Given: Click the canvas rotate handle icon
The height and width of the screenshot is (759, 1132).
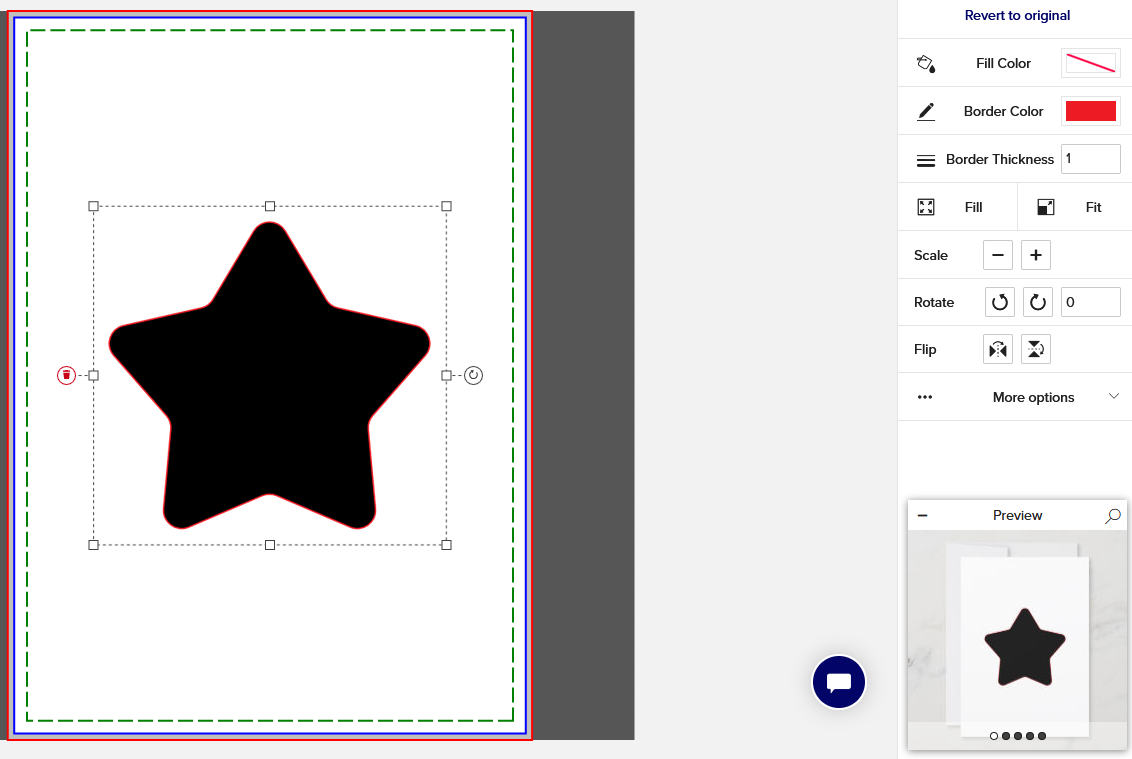Looking at the screenshot, I should click(x=473, y=376).
